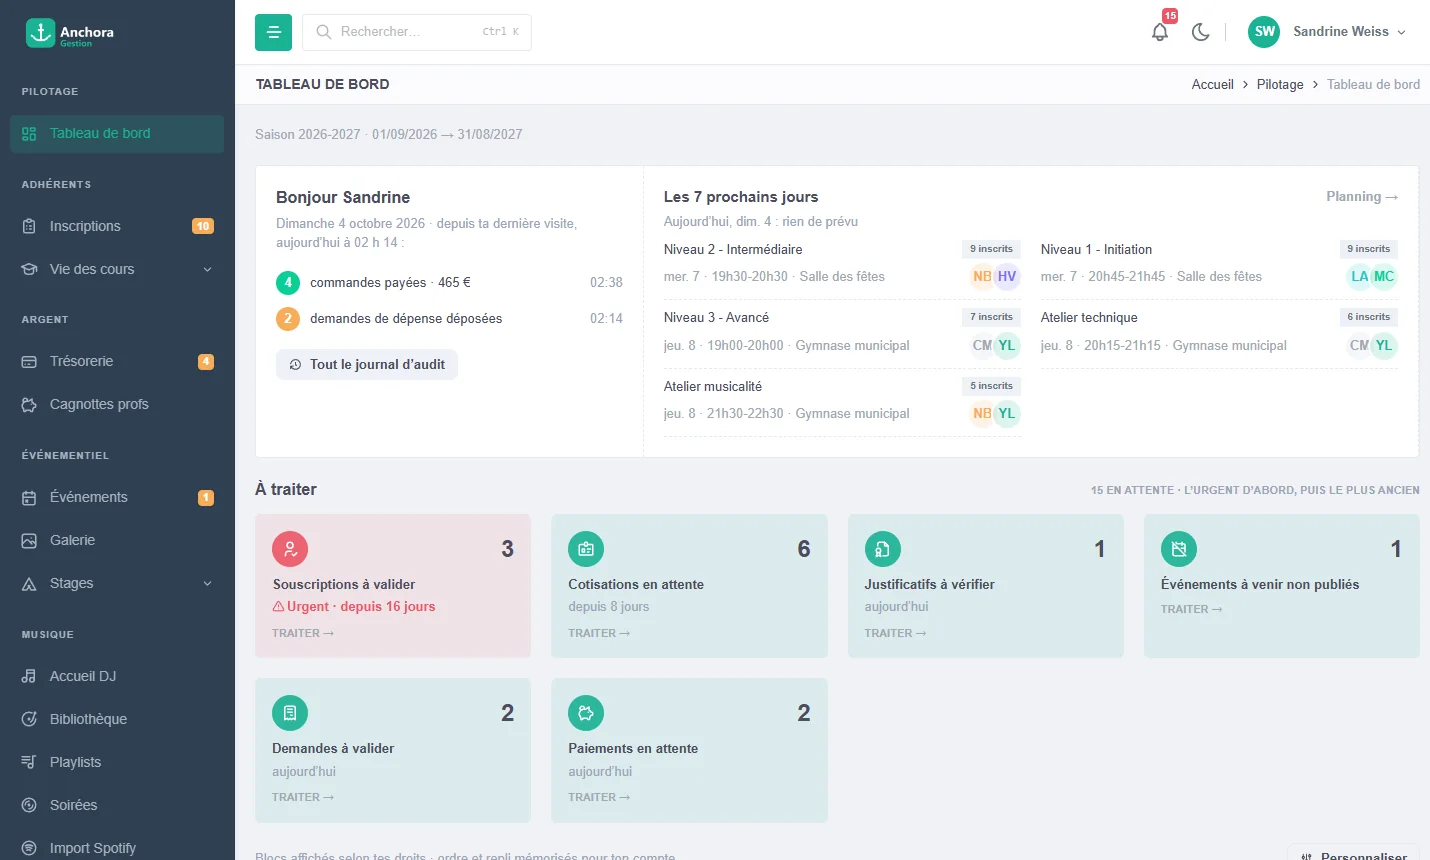1430x860 pixels.
Task: Focus the Rechercher search field
Action: (x=417, y=32)
